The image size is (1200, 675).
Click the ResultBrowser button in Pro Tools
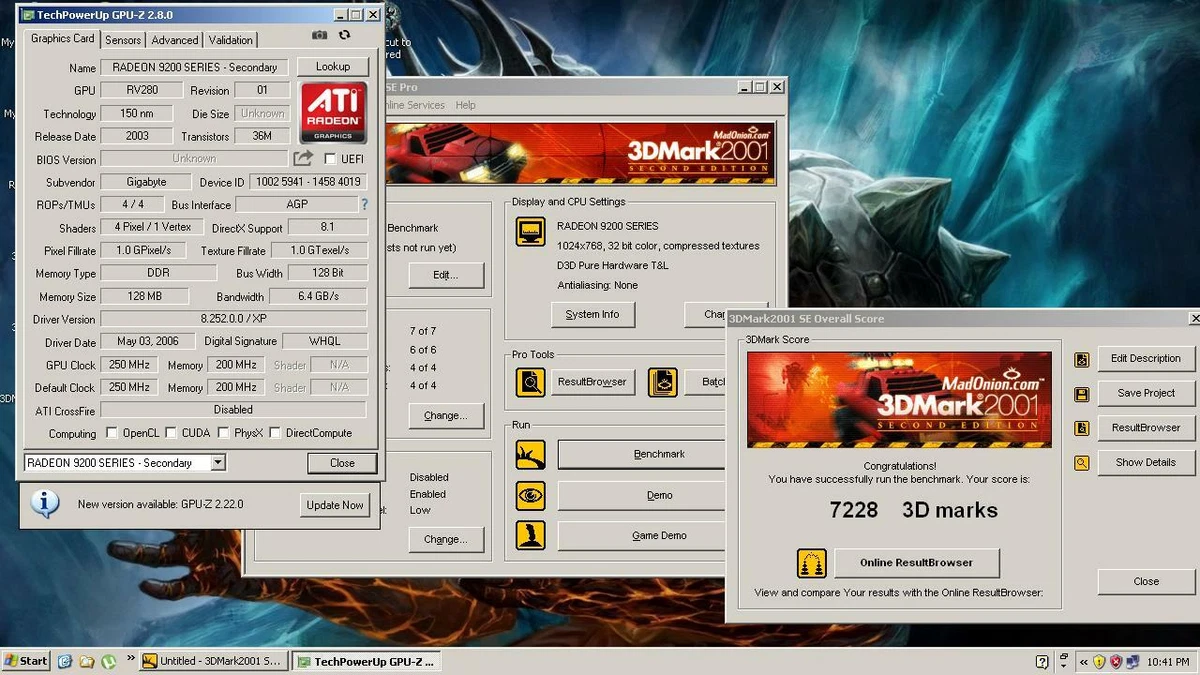click(x=592, y=382)
